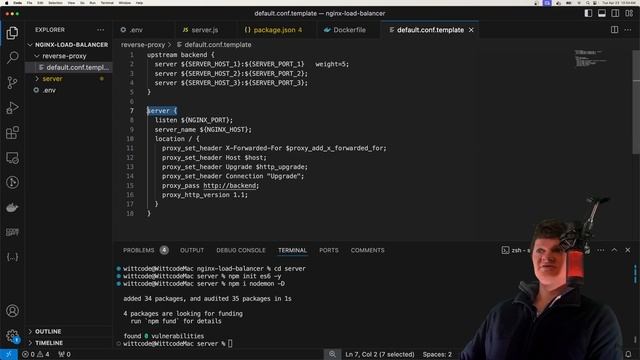Follow the http://backend link
Image resolution: width=640 pixels, height=360 pixels.
230,186
